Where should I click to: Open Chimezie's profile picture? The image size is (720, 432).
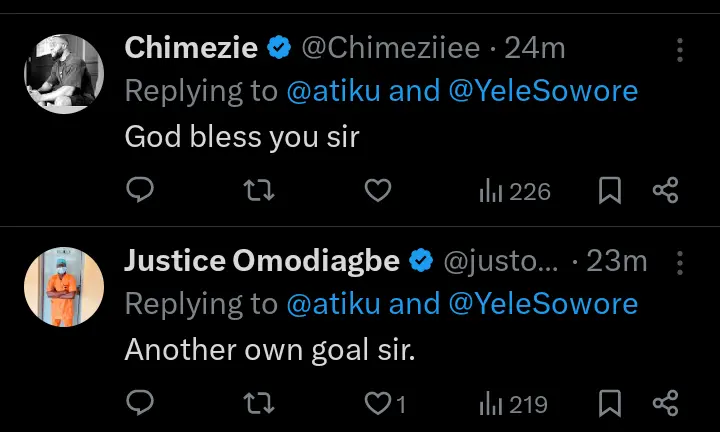(x=64, y=74)
